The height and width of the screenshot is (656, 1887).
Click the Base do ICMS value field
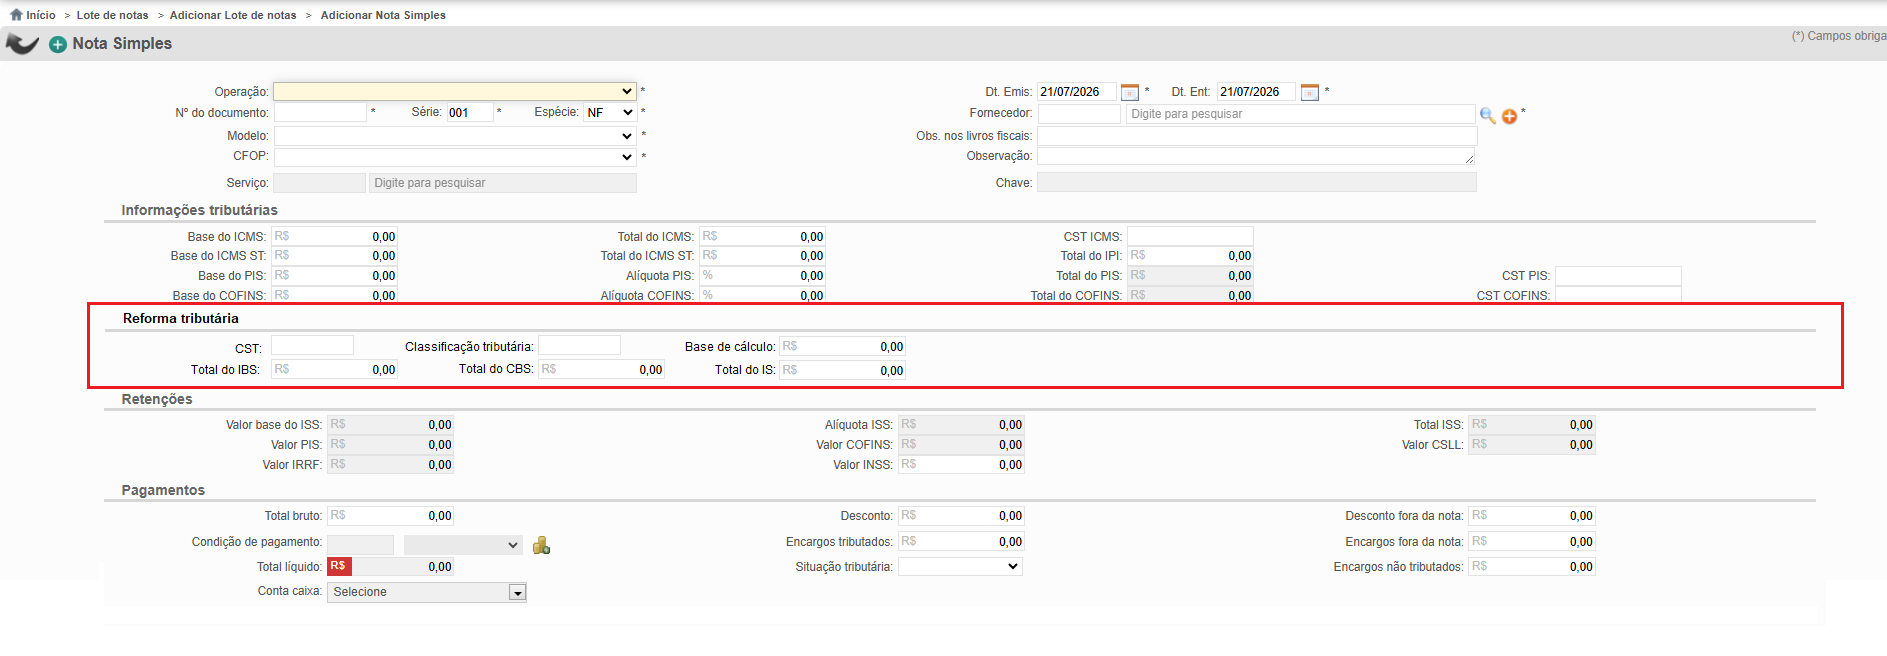click(x=334, y=237)
